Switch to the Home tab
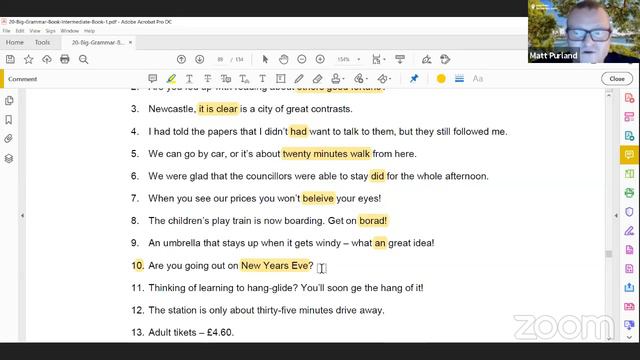This screenshot has height=360, width=640. pos(15,42)
